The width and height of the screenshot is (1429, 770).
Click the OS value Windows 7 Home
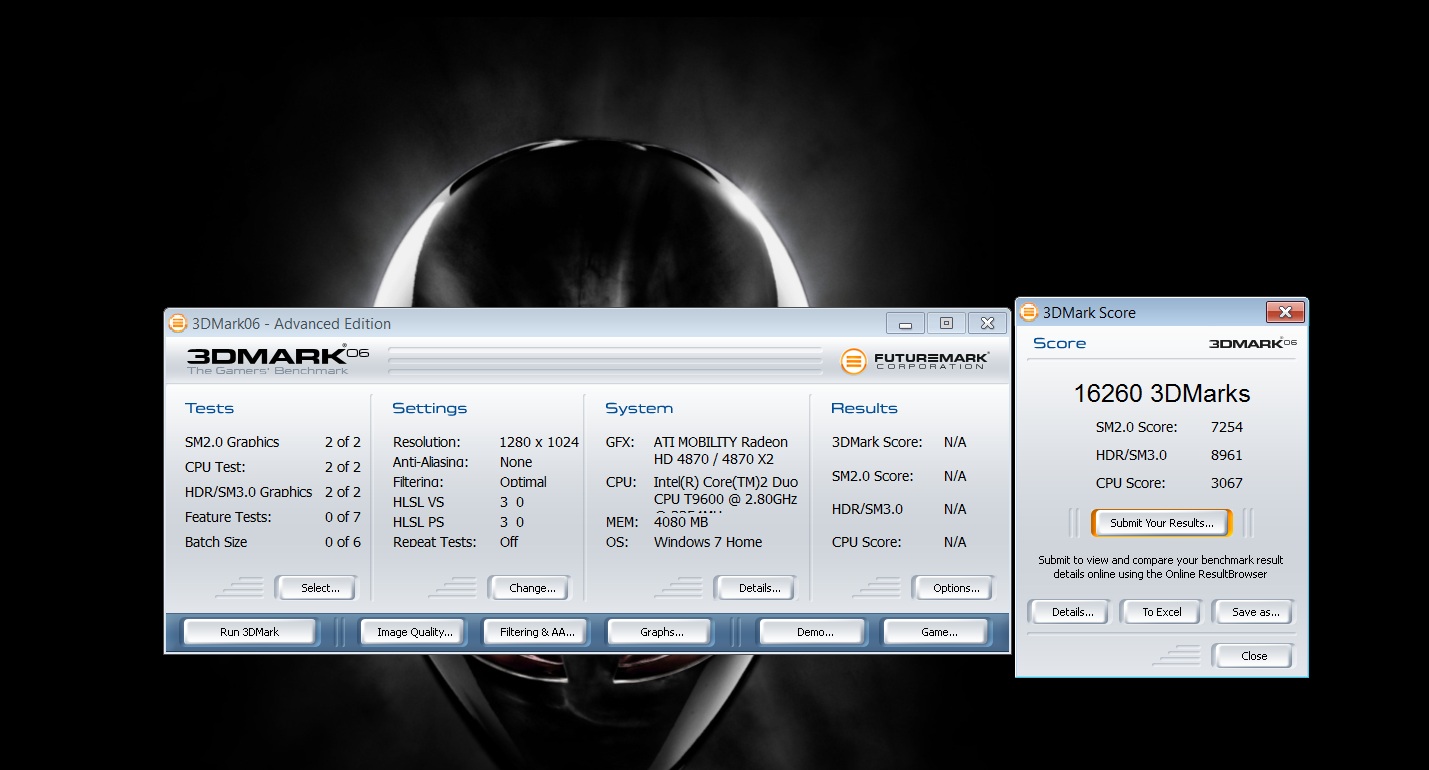click(x=708, y=542)
